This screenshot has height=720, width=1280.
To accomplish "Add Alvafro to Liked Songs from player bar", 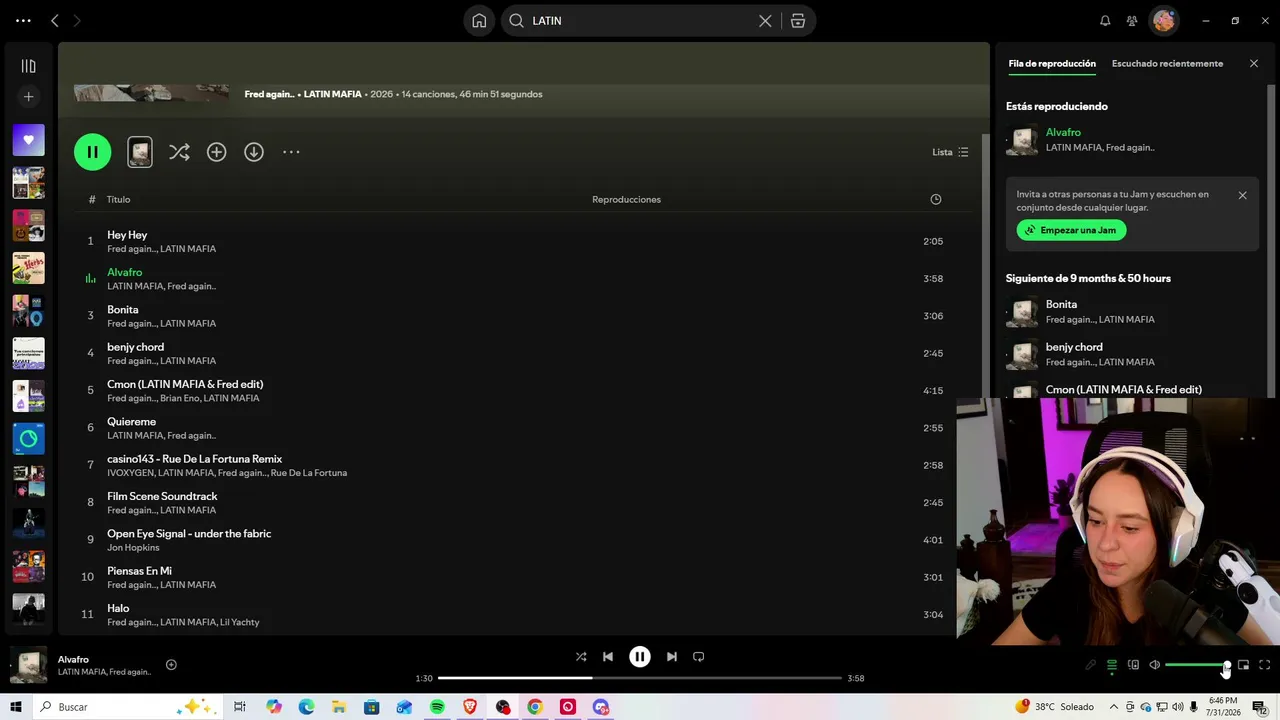I will [171, 665].
